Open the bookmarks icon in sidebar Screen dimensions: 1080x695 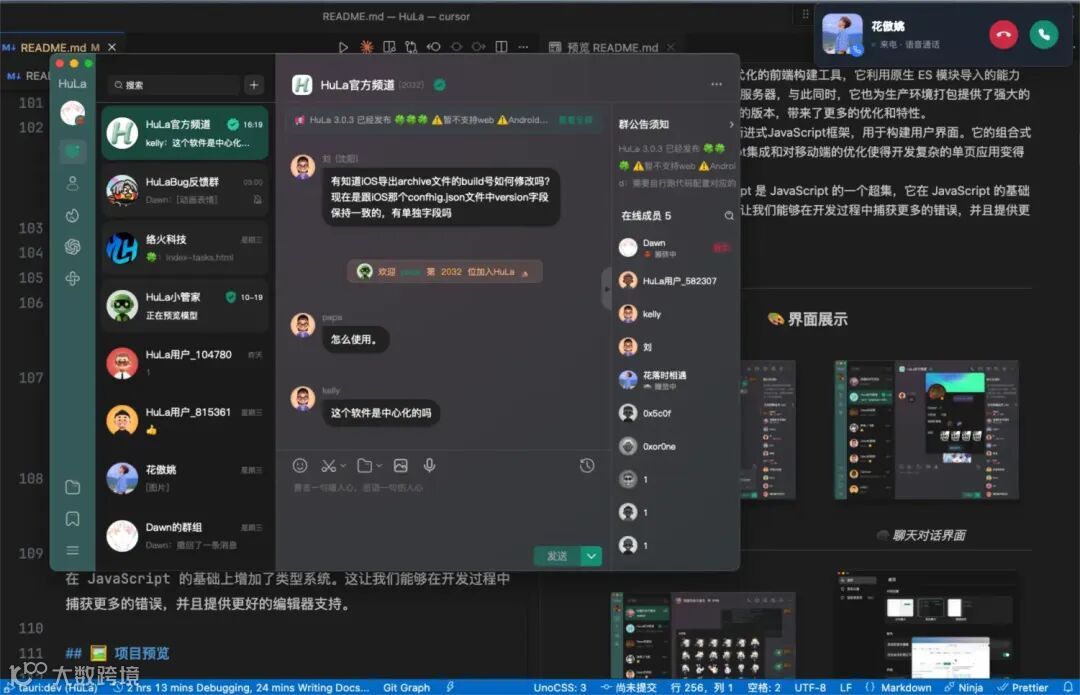(x=72, y=519)
